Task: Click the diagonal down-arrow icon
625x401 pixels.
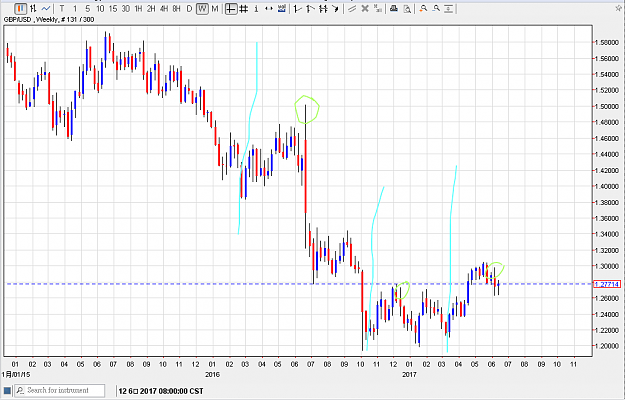Action: (x=336, y=8)
